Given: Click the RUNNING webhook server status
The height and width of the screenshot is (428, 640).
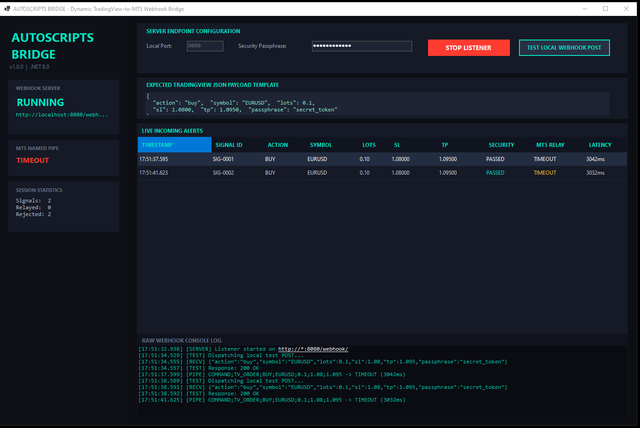Looking at the screenshot, I should pyautogui.click(x=40, y=102).
